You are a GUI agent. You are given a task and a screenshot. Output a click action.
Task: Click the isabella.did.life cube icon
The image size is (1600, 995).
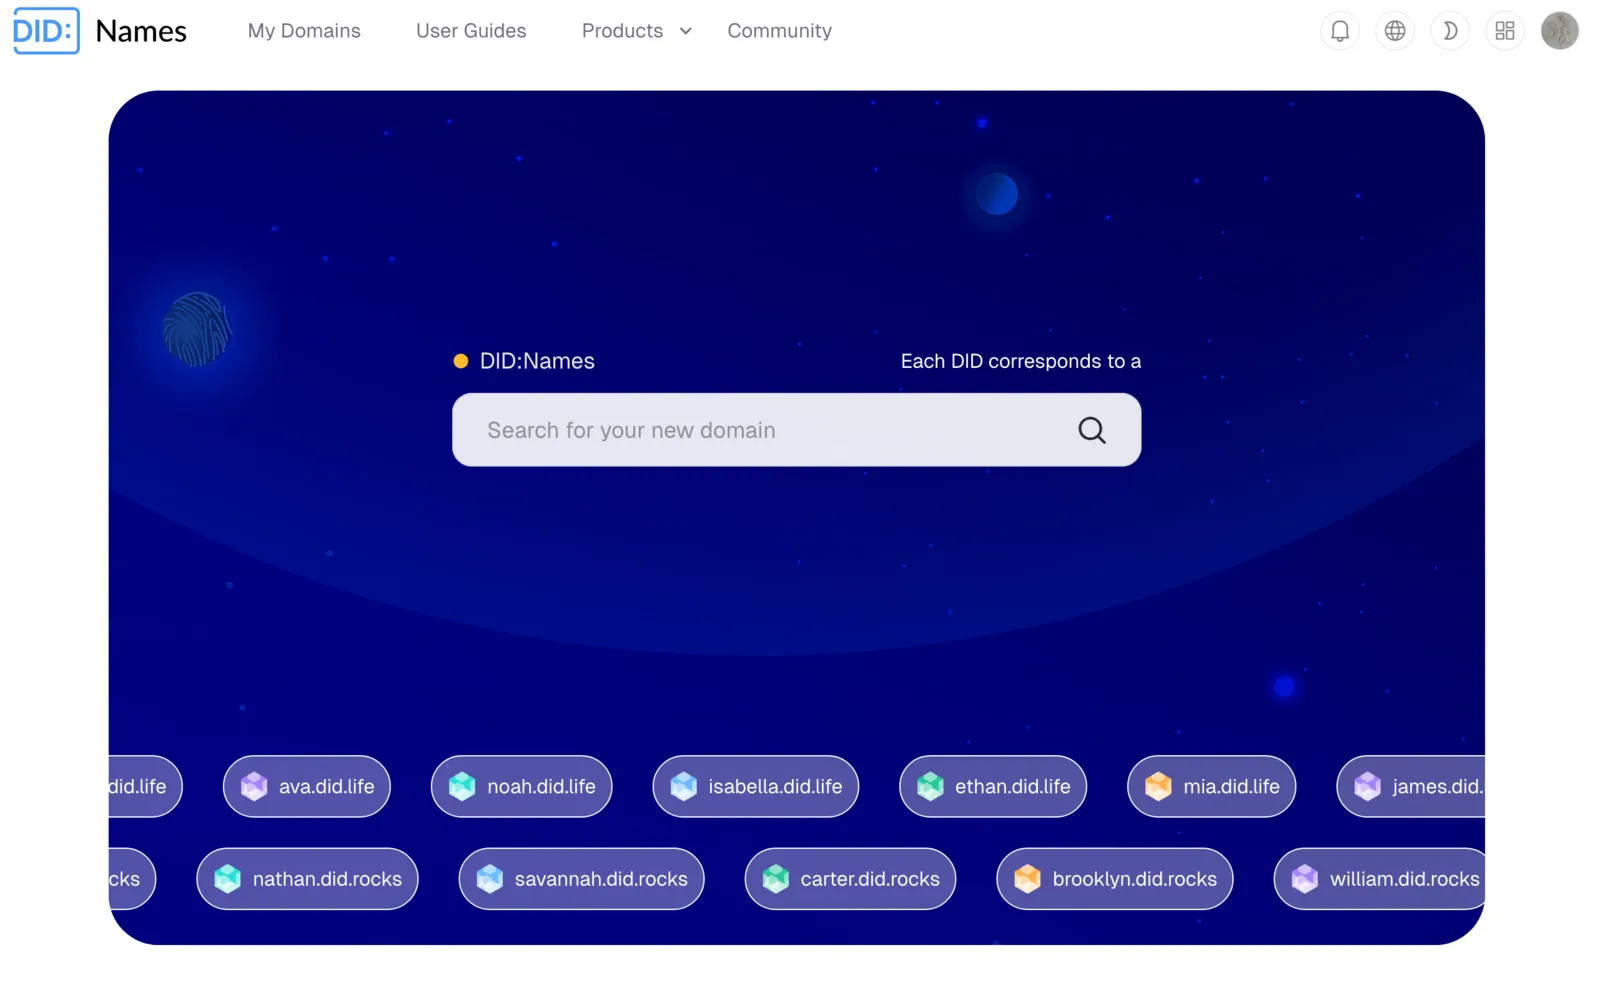tap(684, 786)
